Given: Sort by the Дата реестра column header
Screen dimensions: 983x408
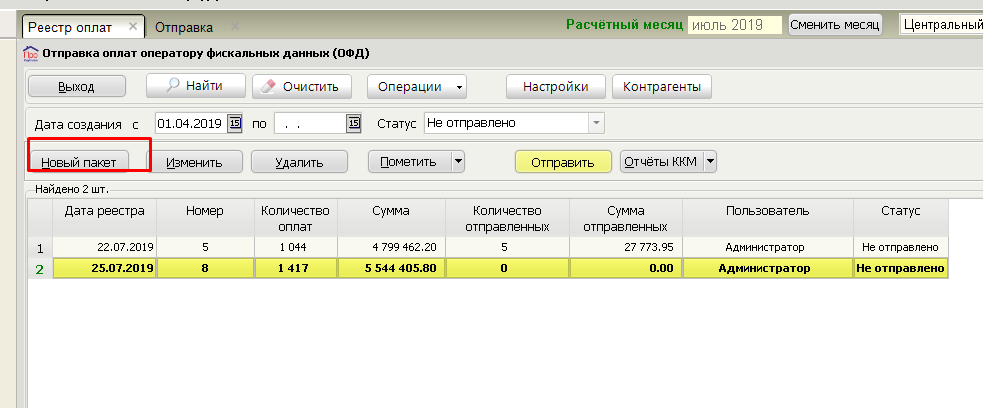Looking at the screenshot, I should [105, 217].
